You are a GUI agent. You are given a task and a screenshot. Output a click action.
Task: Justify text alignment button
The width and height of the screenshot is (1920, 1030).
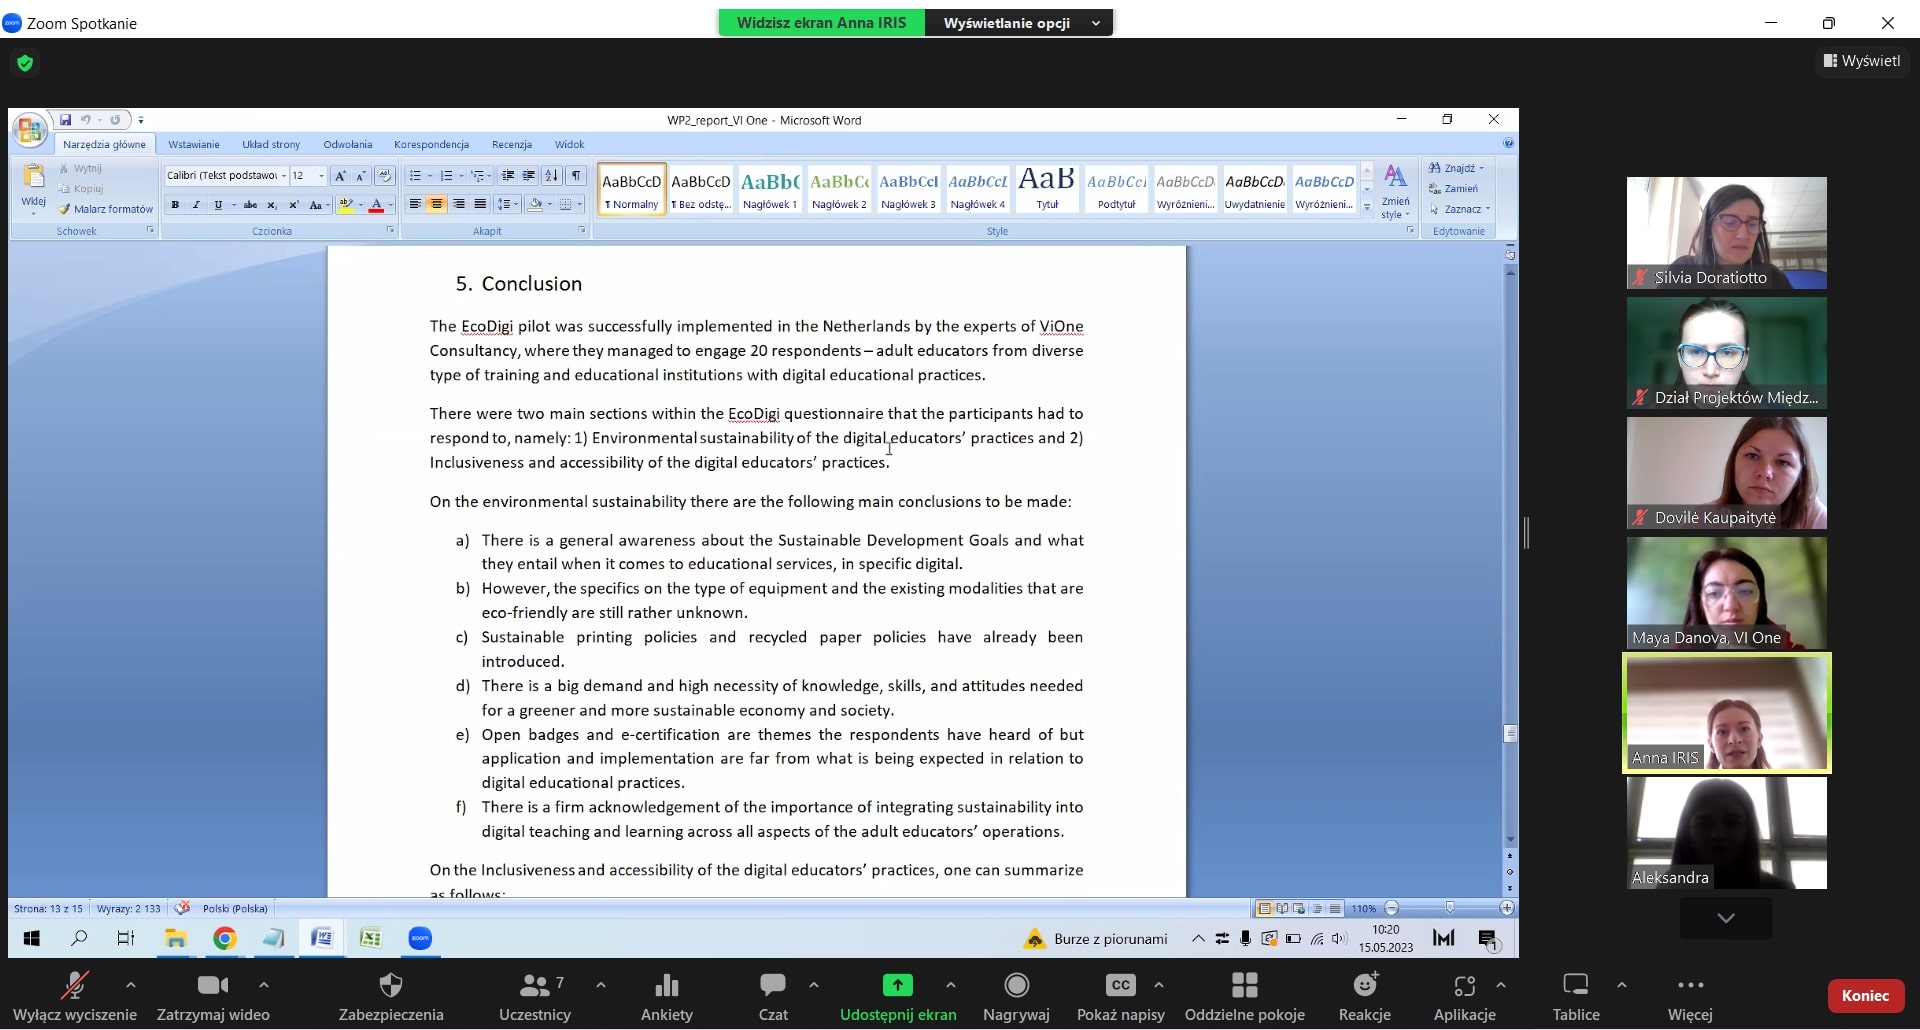(480, 205)
